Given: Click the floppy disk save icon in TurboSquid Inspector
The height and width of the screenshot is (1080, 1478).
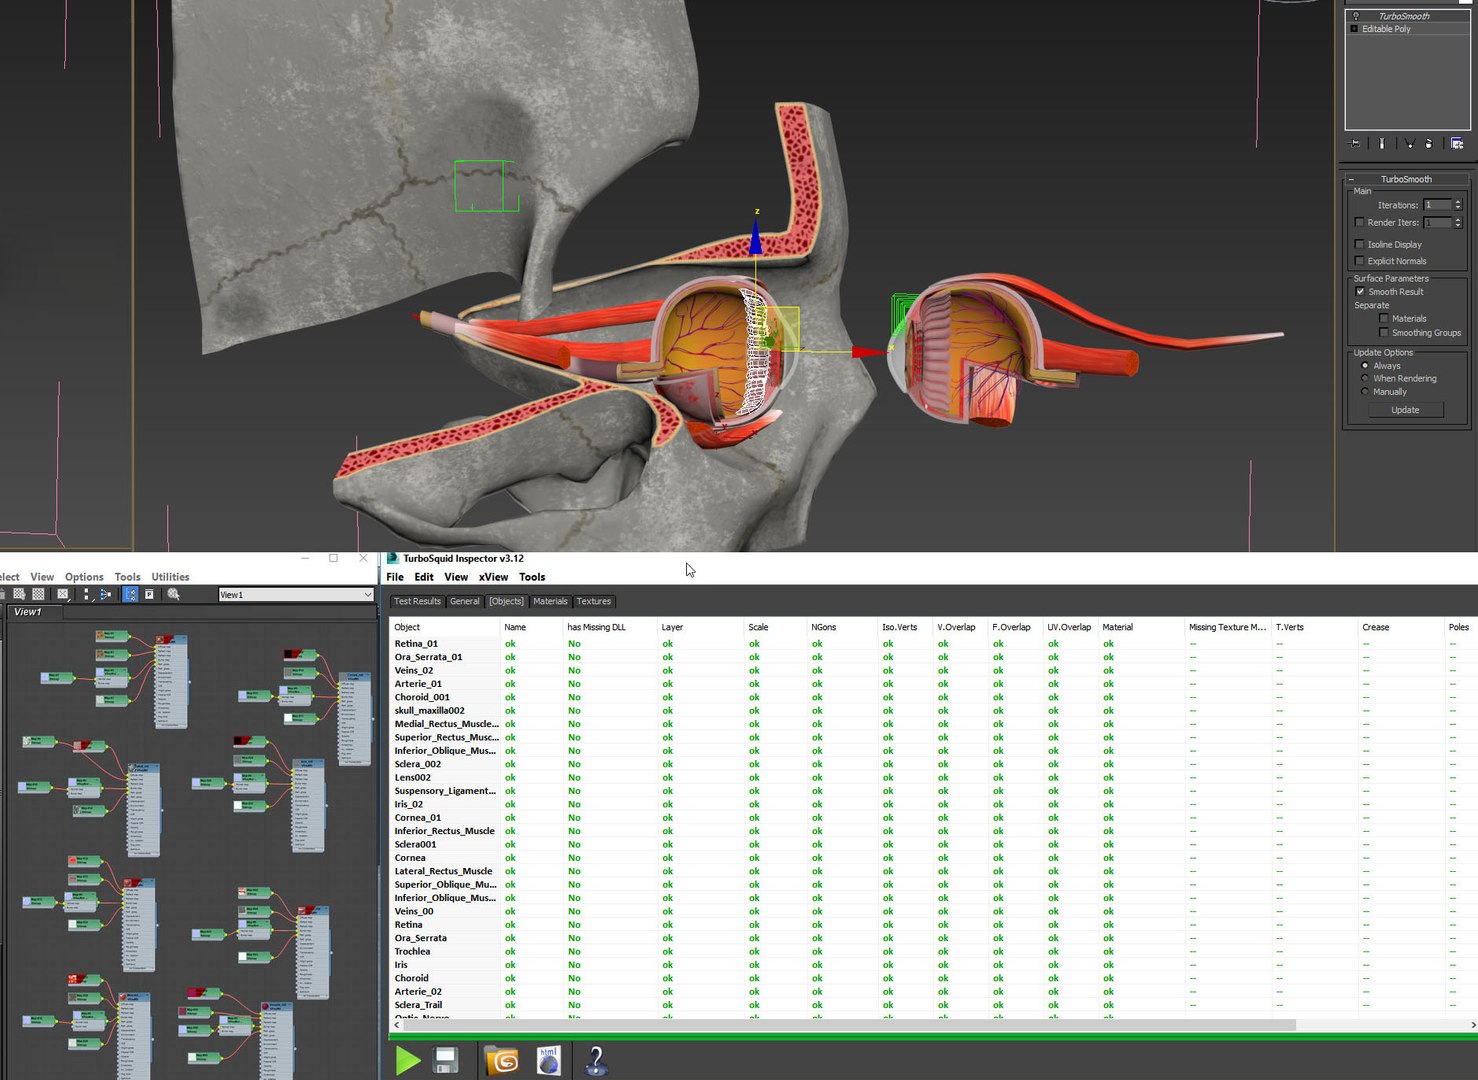Looking at the screenshot, I should pos(446,1060).
